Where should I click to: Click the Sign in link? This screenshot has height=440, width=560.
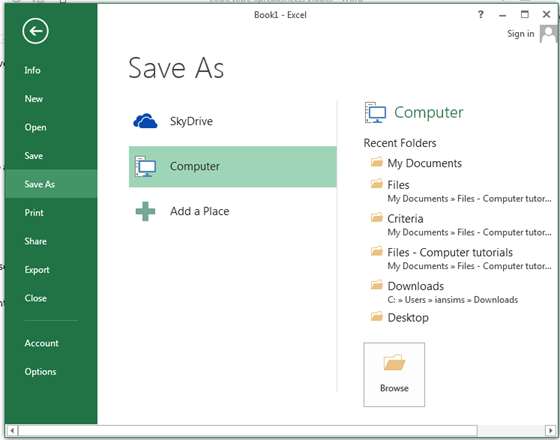(x=521, y=34)
